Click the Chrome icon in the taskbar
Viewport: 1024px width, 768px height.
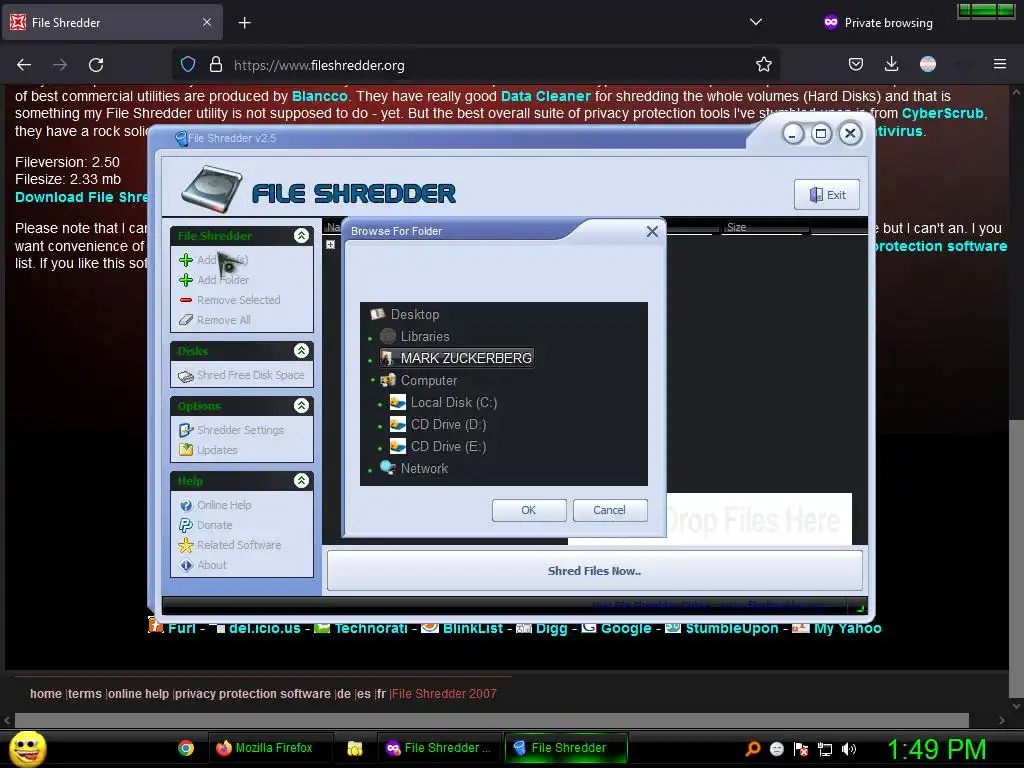(186, 748)
